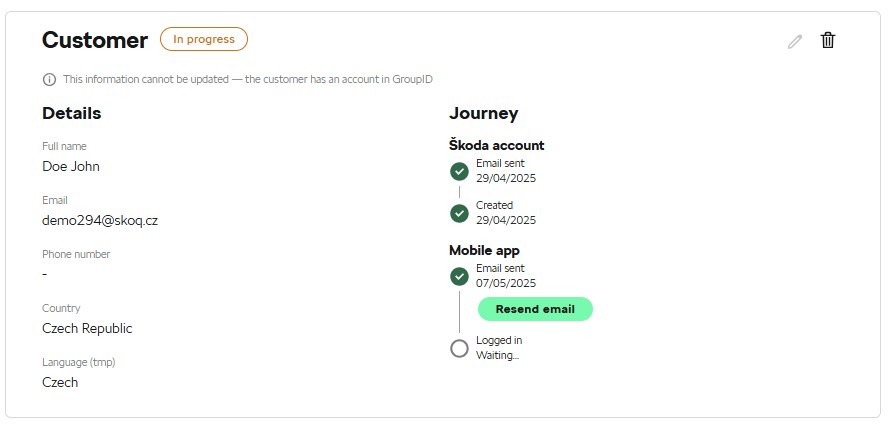Click the Journey section heading
The width and height of the screenshot is (888, 426).
tap(484, 113)
